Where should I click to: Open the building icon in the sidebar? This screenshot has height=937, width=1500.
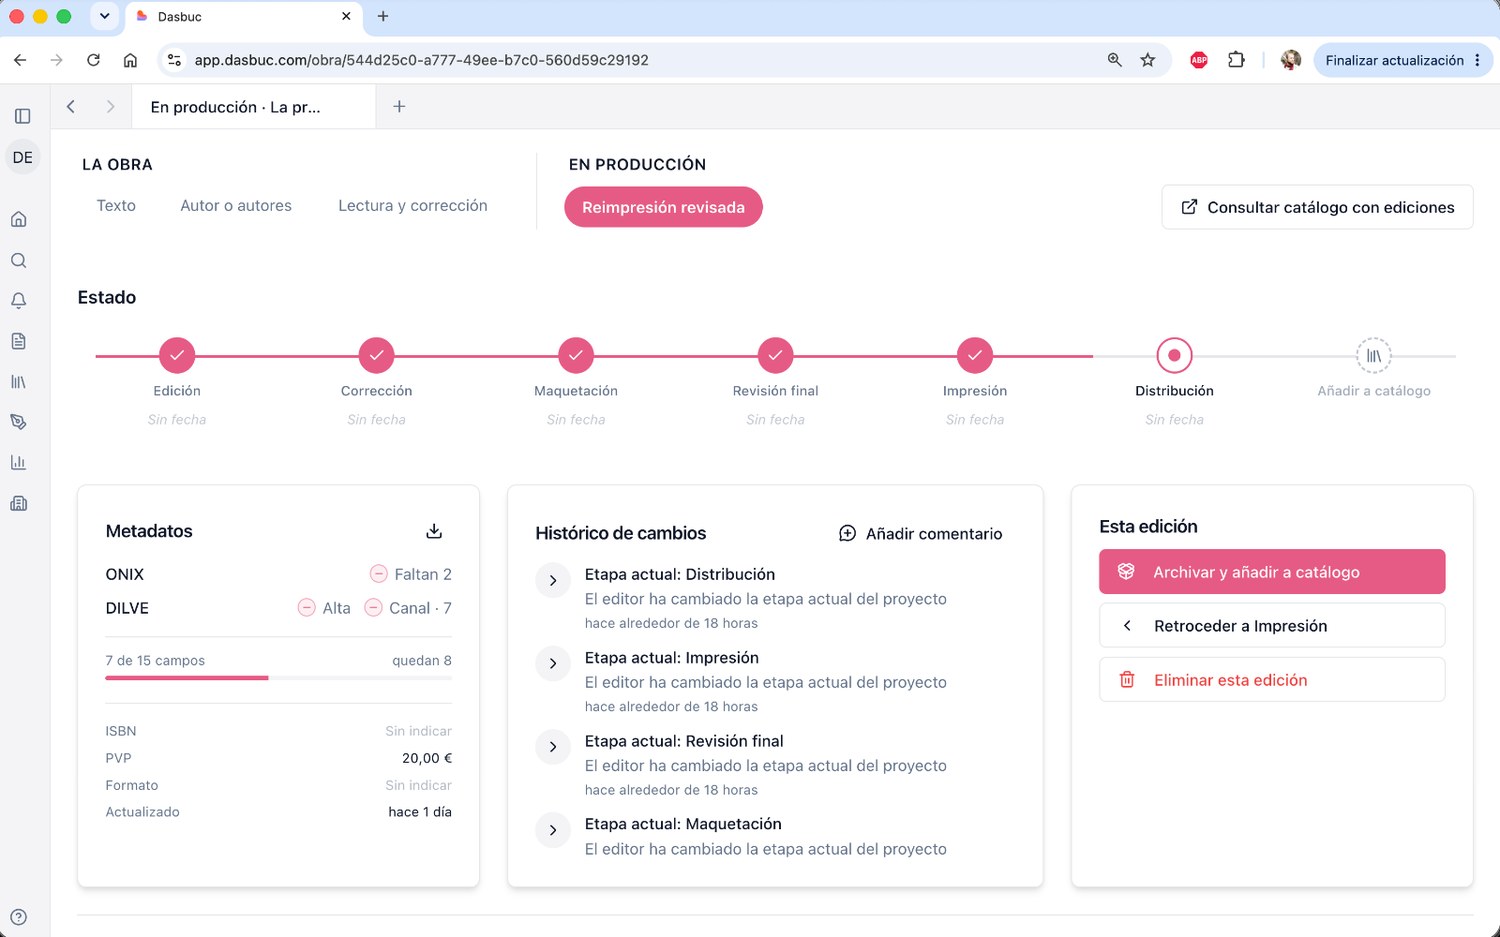pyautogui.click(x=19, y=503)
